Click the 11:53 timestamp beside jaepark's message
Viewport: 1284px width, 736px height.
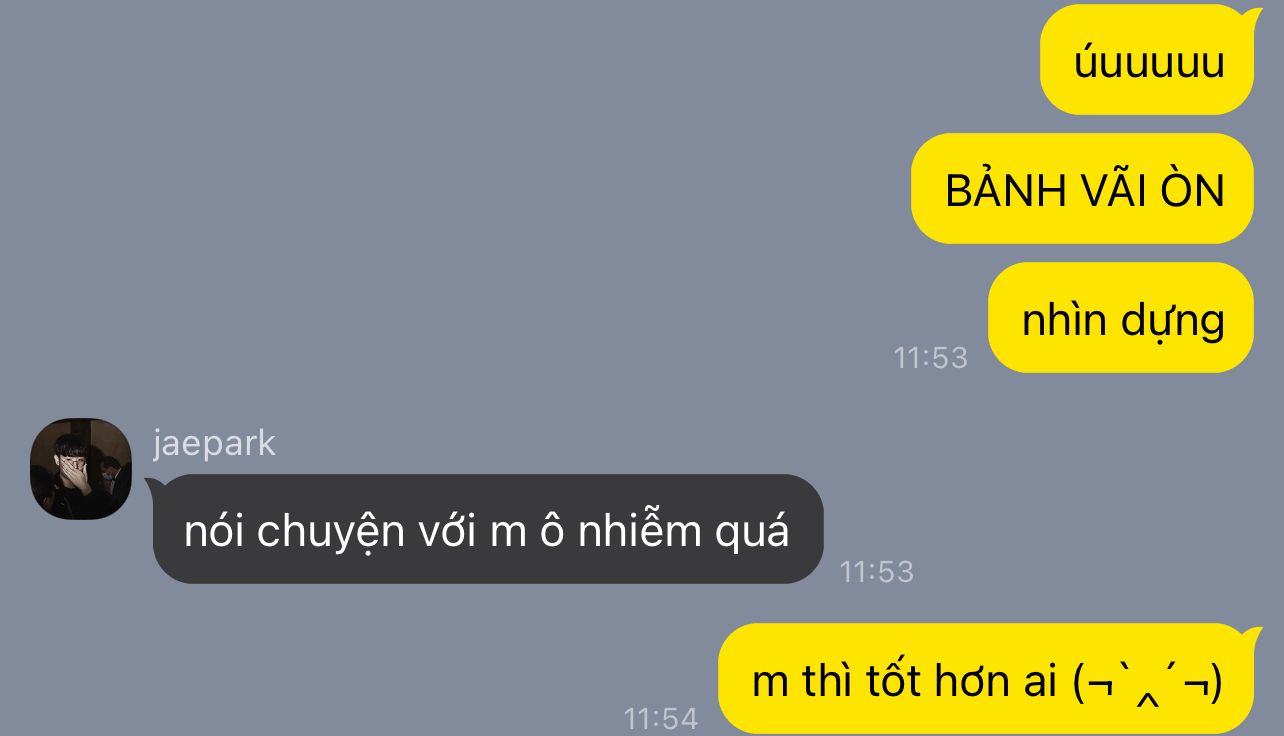[x=877, y=571]
